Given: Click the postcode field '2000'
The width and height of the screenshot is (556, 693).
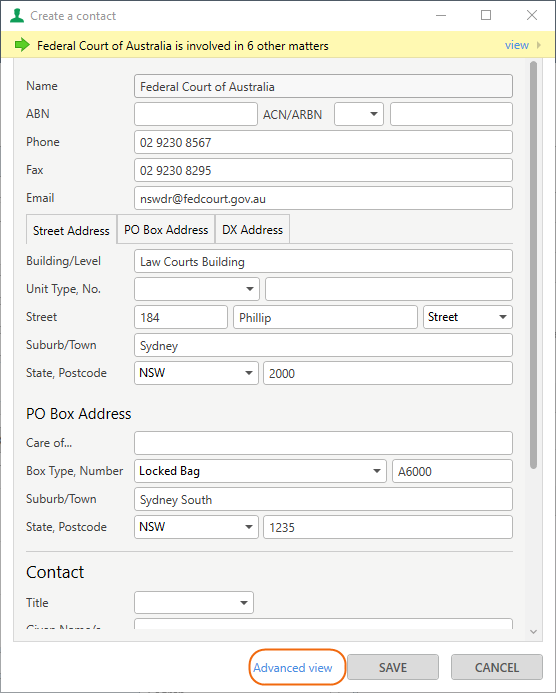Looking at the screenshot, I should pyautogui.click(x=388, y=373).
